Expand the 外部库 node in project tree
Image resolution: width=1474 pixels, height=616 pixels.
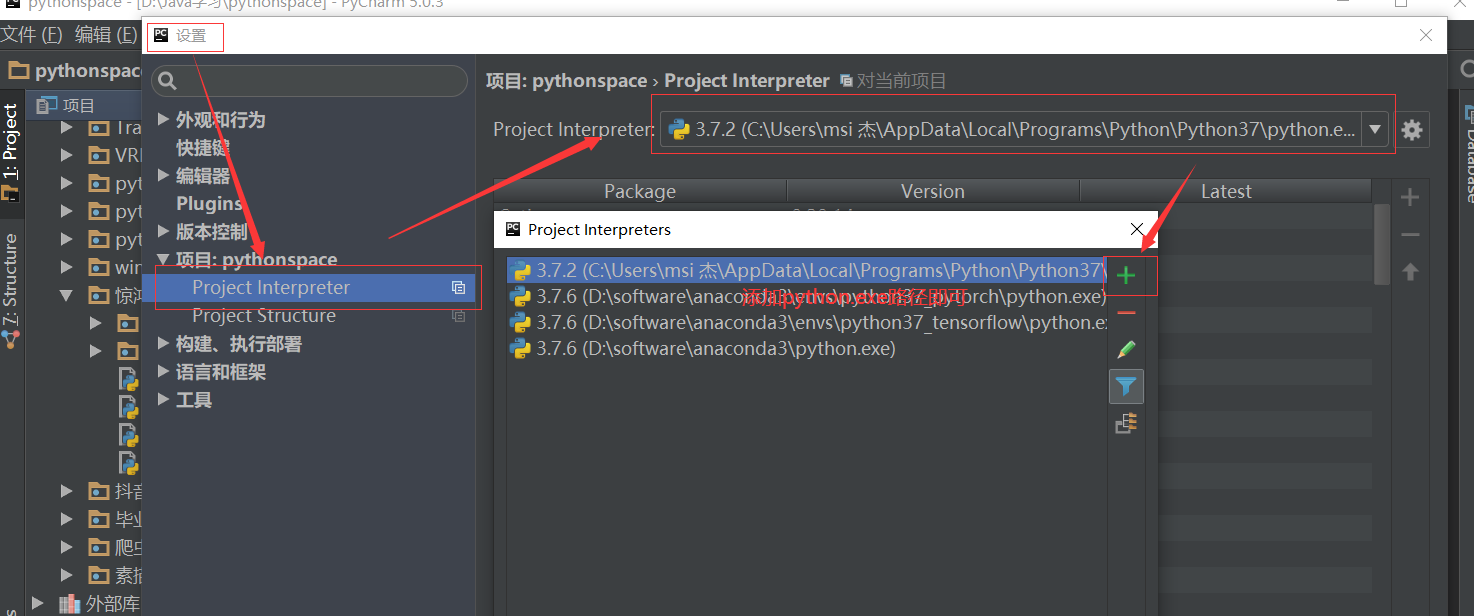click(39, 604)
